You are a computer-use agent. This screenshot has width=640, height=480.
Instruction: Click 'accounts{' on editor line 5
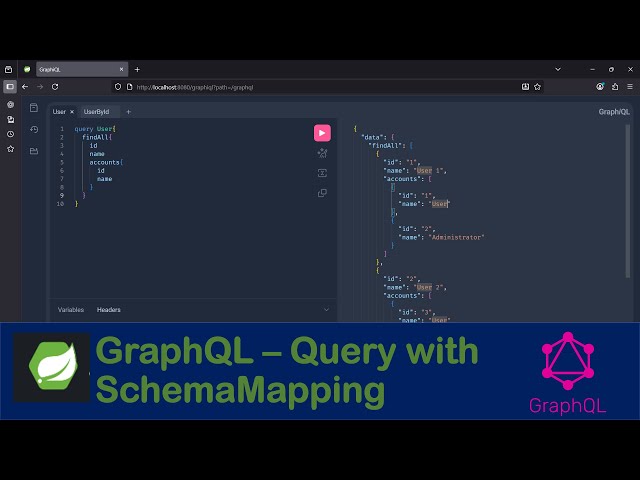(x=106, y=162)
